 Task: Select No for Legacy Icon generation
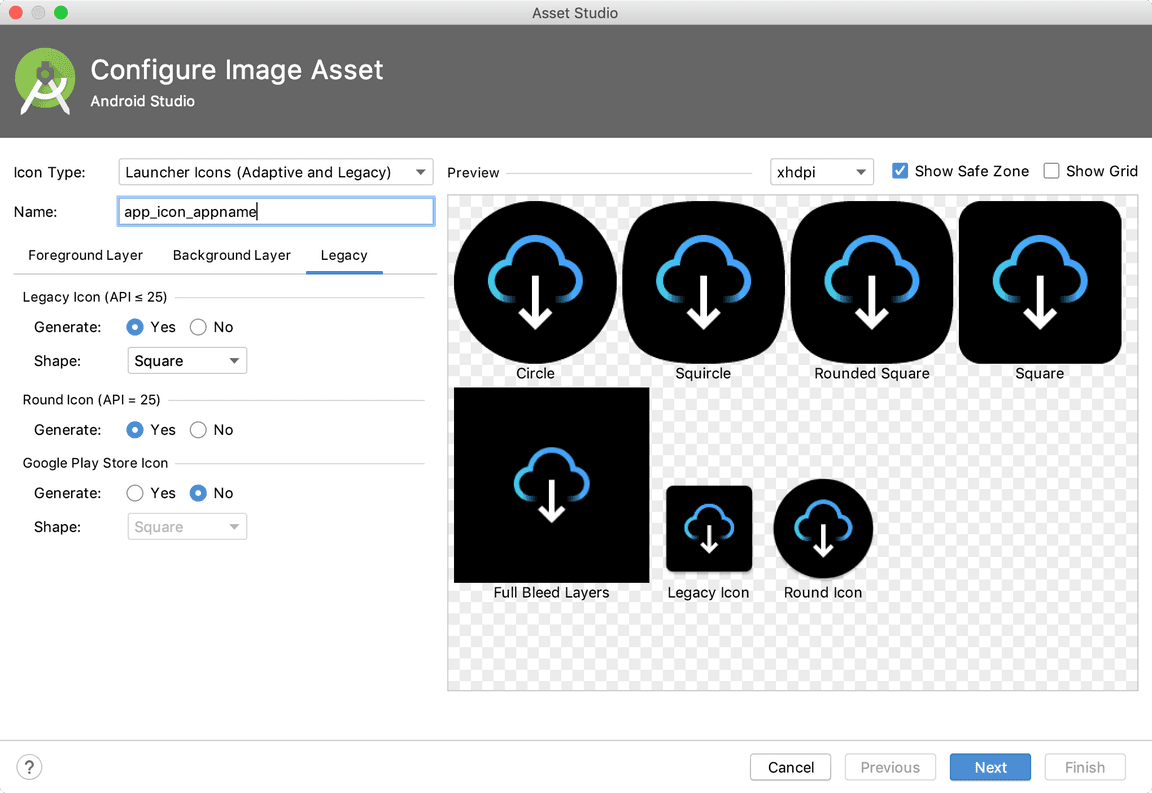coord(197,327)
